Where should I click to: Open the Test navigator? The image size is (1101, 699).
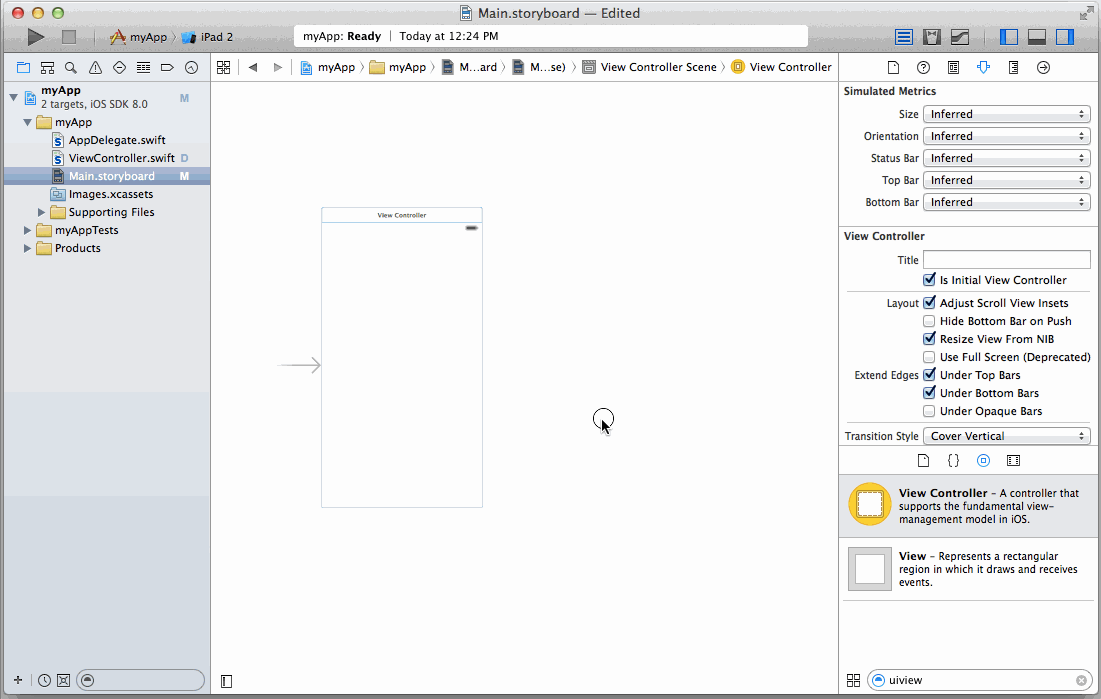pyautogui.click(x=119, y=67)
